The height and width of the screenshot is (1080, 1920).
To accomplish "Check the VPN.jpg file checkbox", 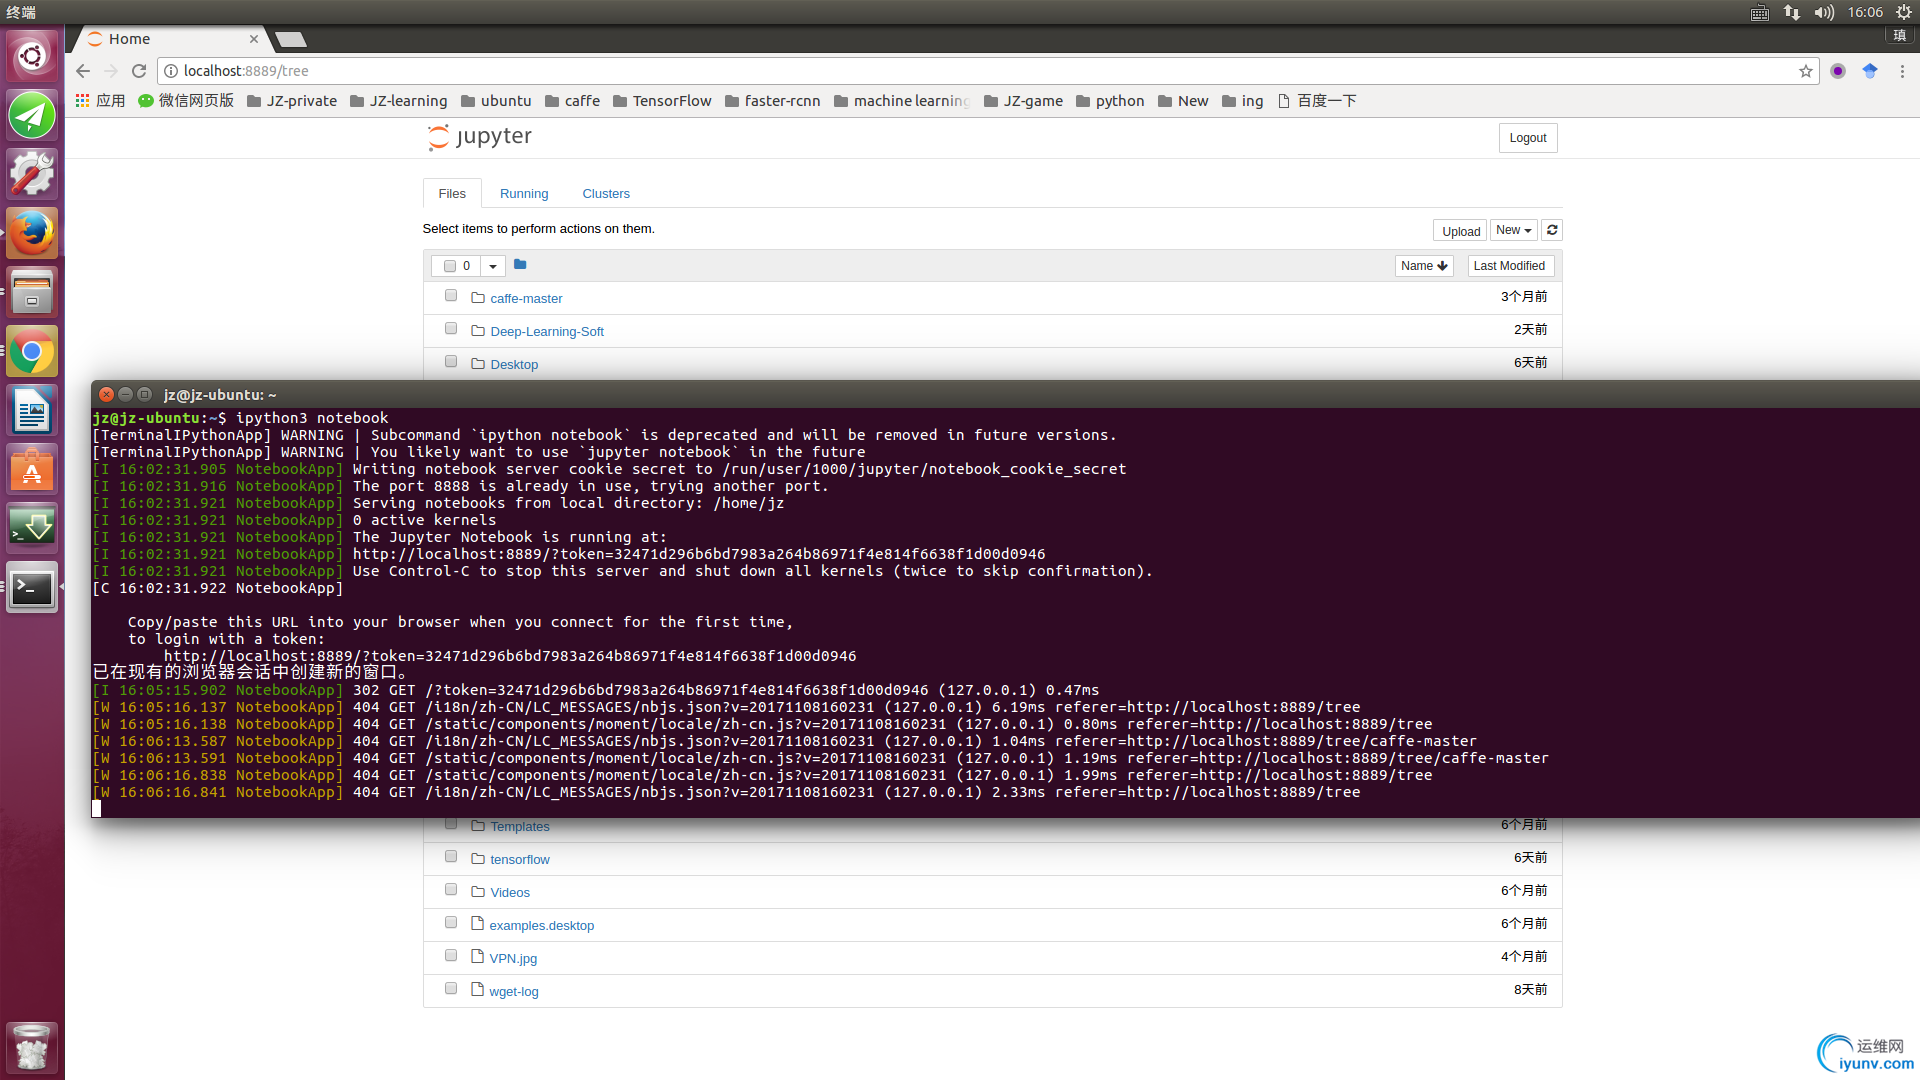I will pos(451,956).
